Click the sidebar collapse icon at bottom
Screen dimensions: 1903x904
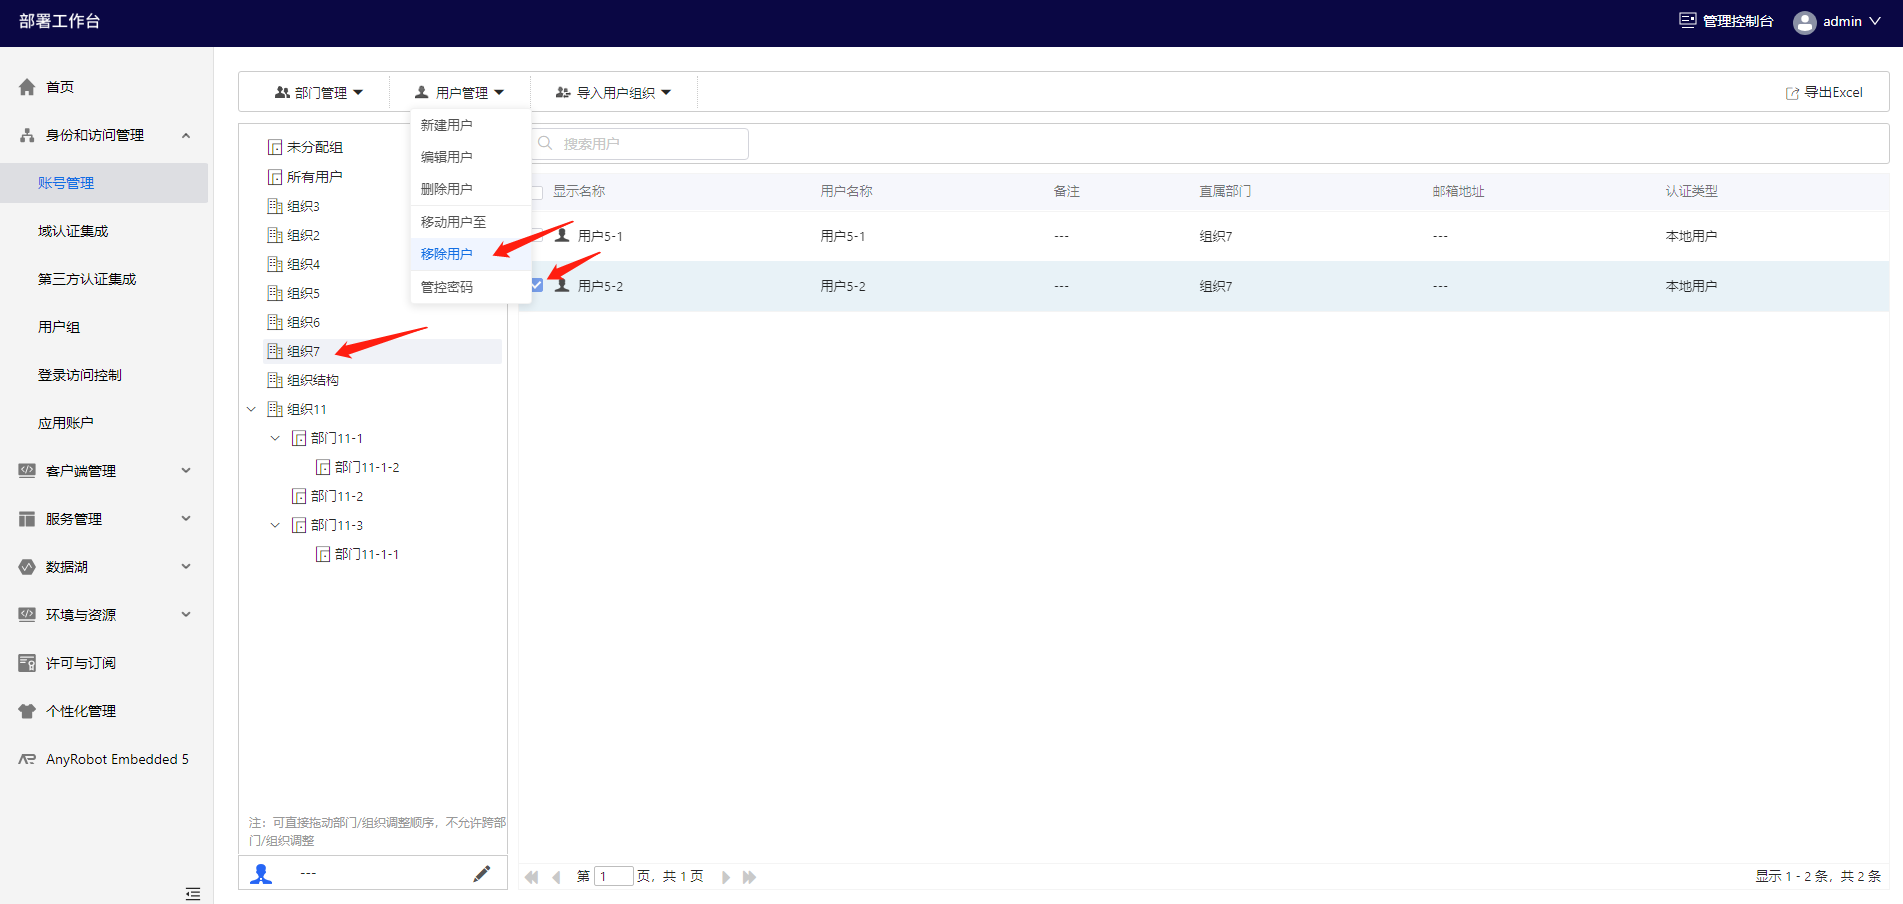(x=193, y=893)
